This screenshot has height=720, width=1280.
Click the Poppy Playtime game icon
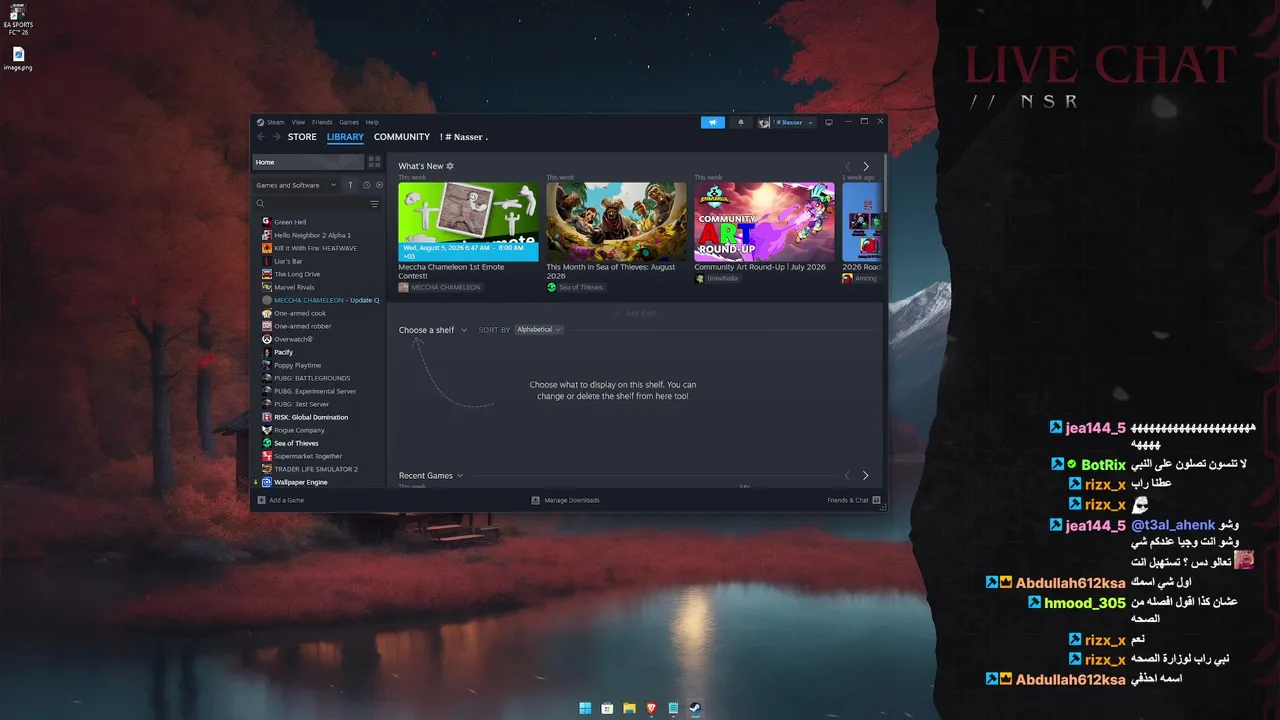point(267,365)
